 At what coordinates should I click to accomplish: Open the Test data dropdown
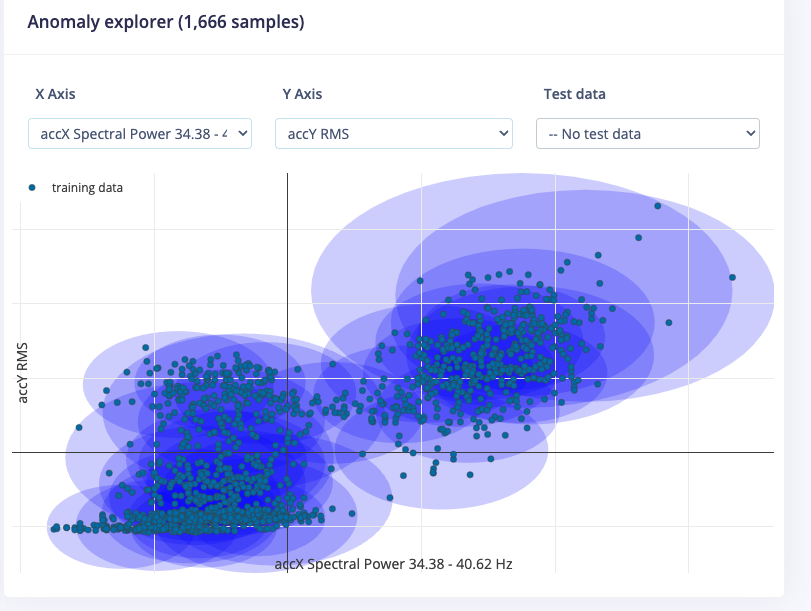click(x=648, y=133)
